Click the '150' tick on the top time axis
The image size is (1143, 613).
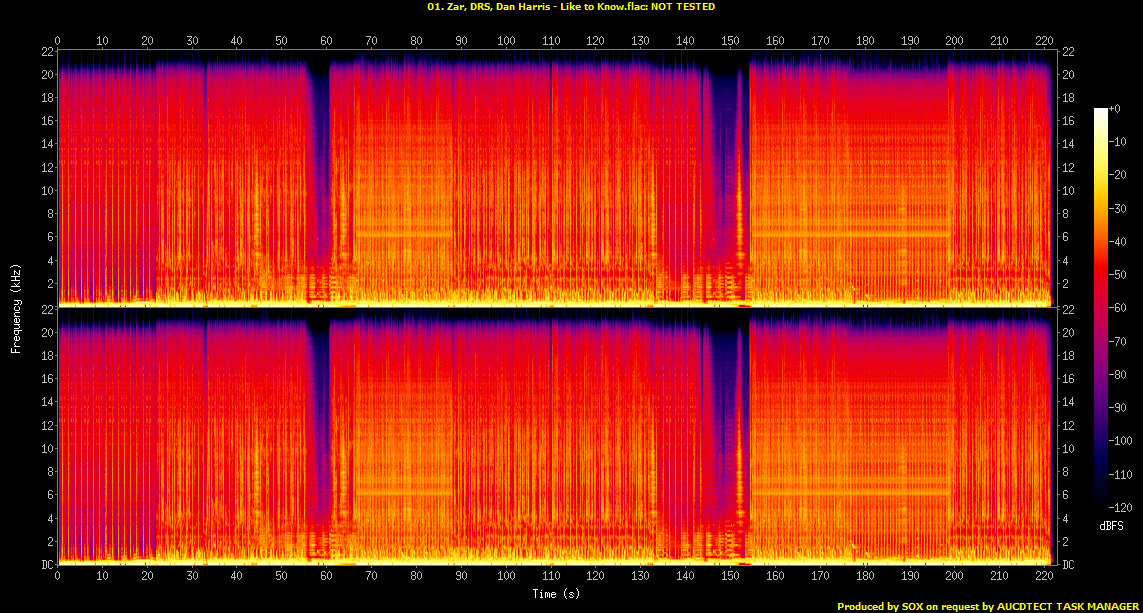pos(730,41)
